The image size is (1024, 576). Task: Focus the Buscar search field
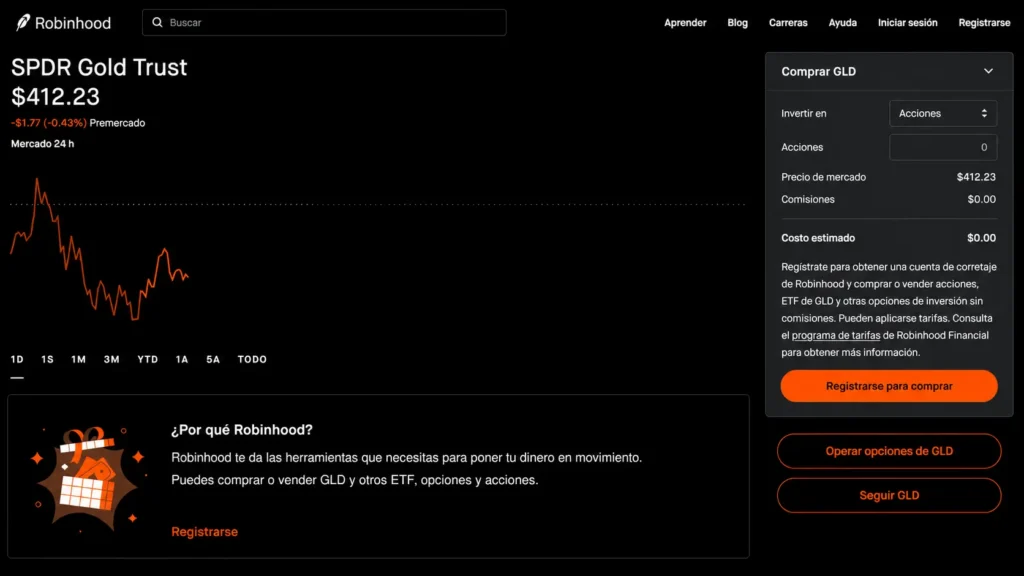[324, 22]
